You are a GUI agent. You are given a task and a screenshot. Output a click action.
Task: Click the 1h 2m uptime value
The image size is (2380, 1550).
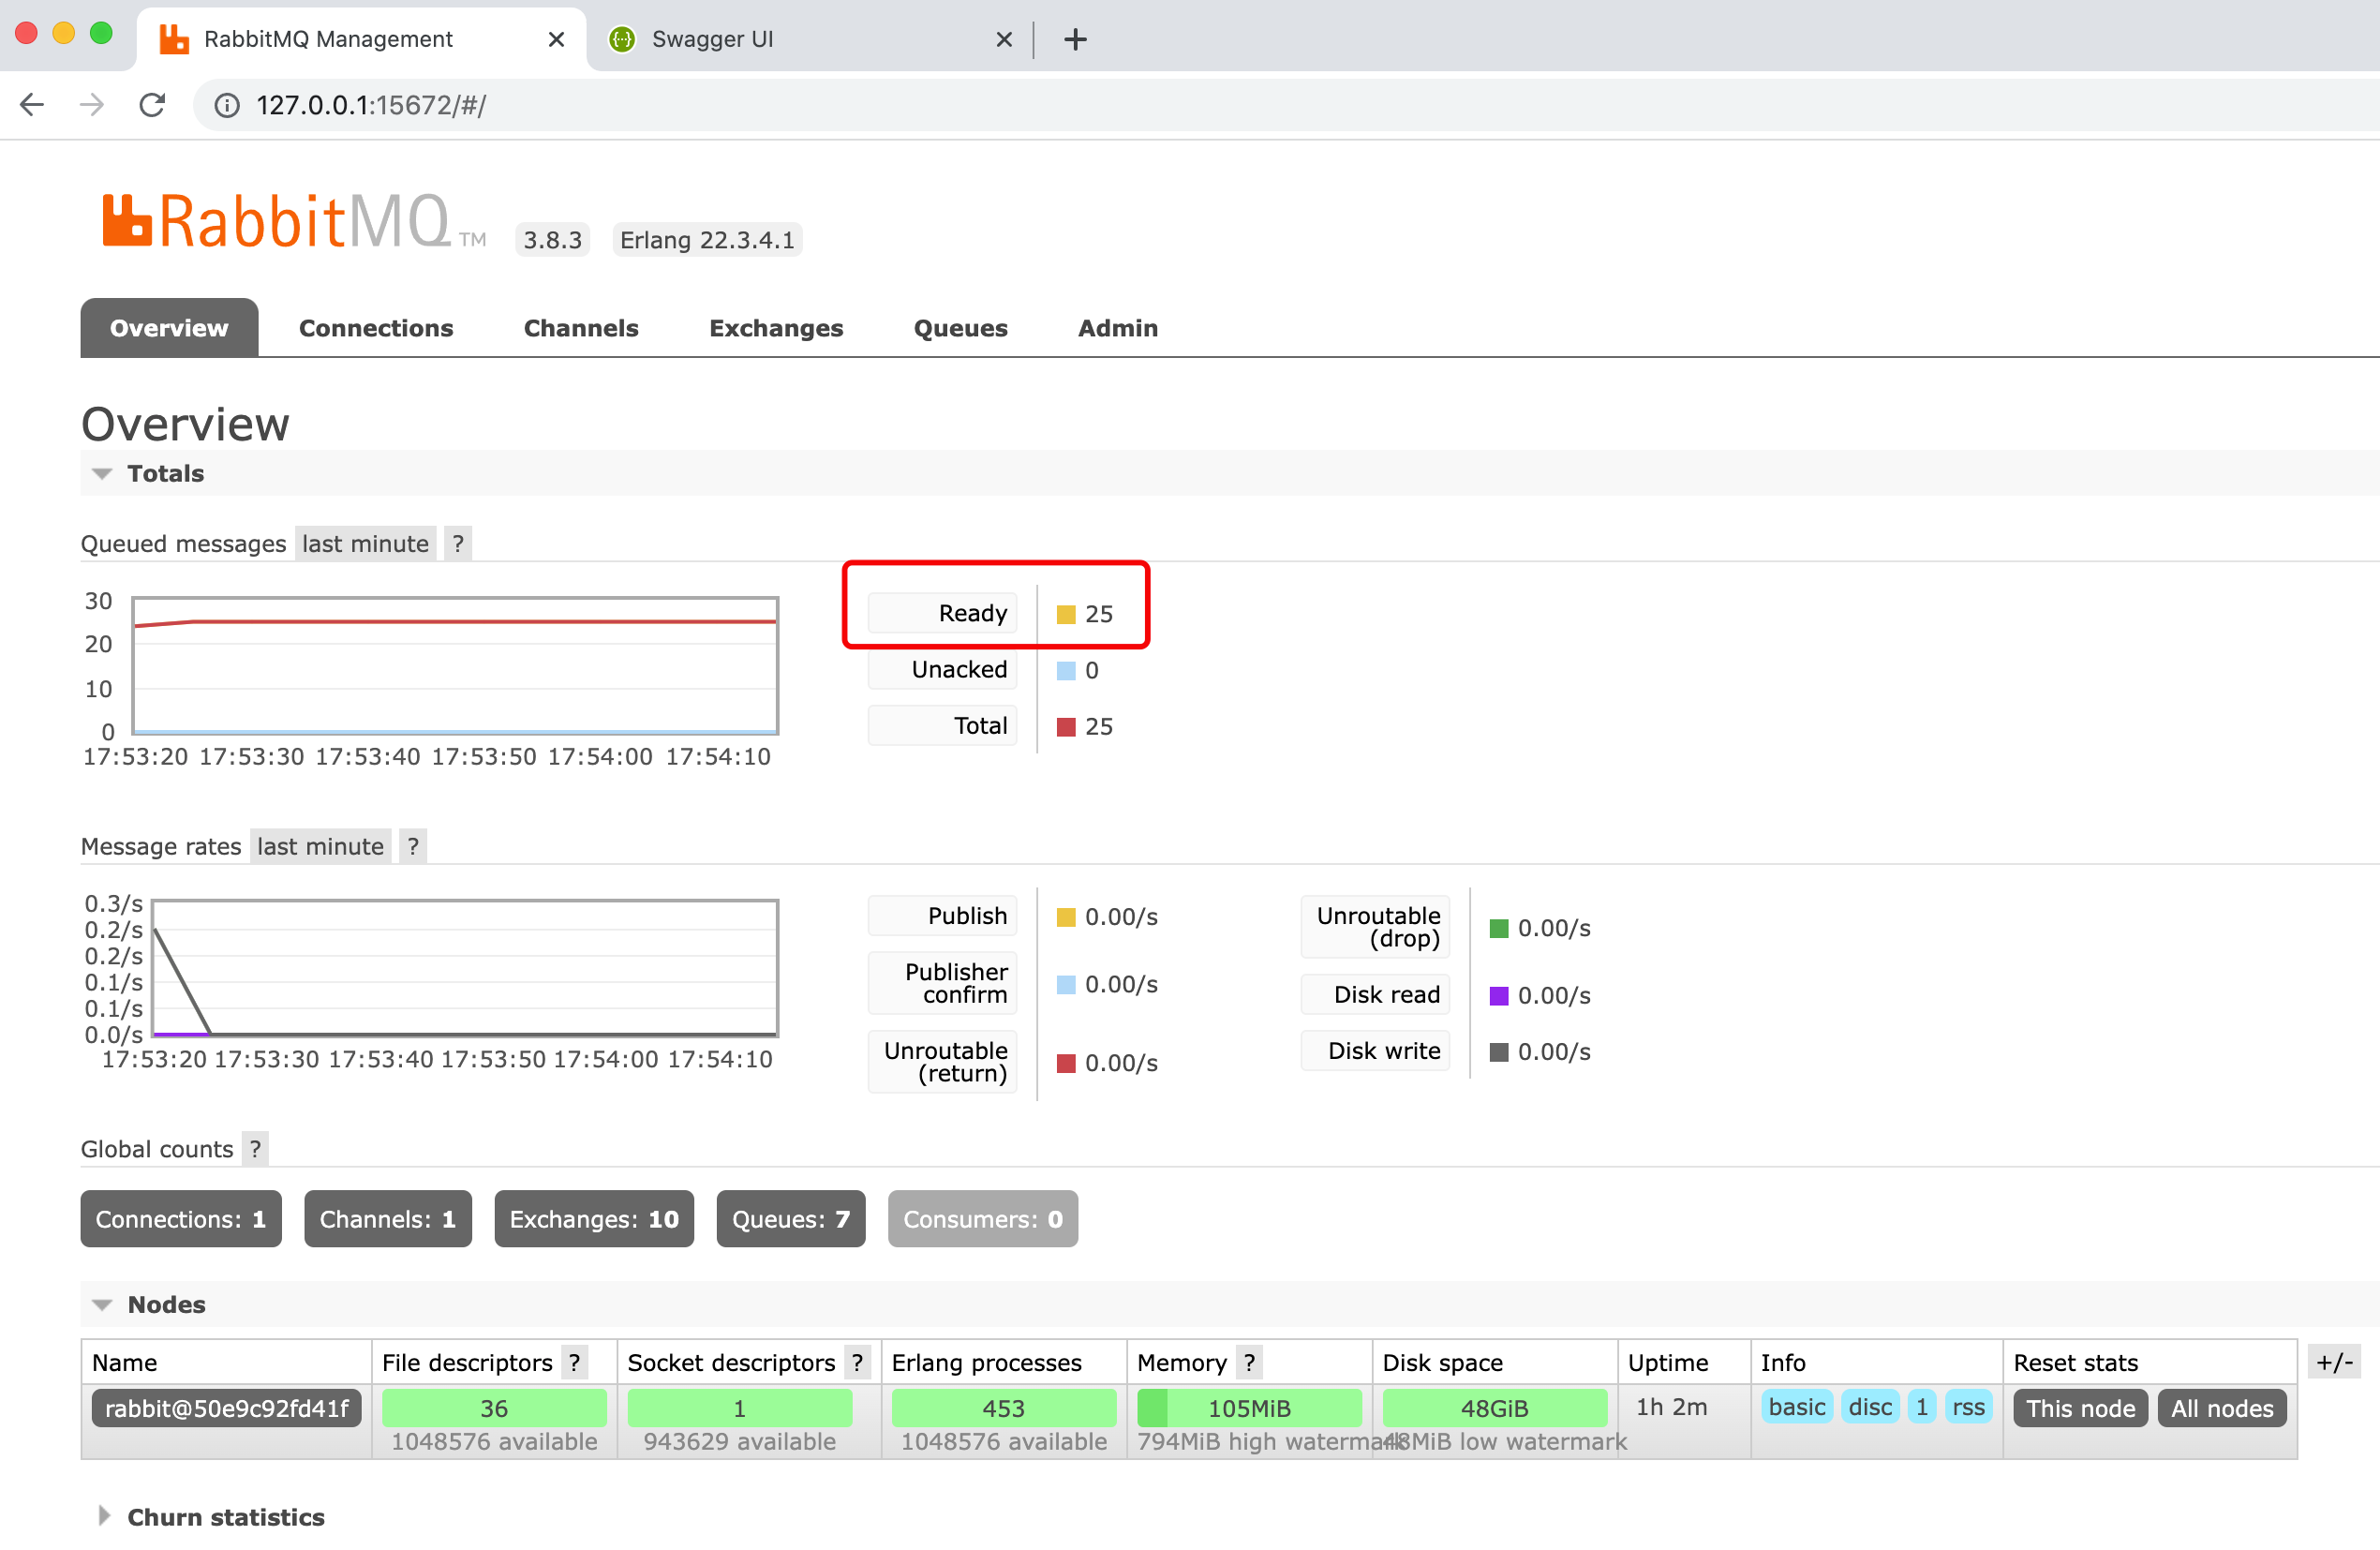(1672, 1407)
